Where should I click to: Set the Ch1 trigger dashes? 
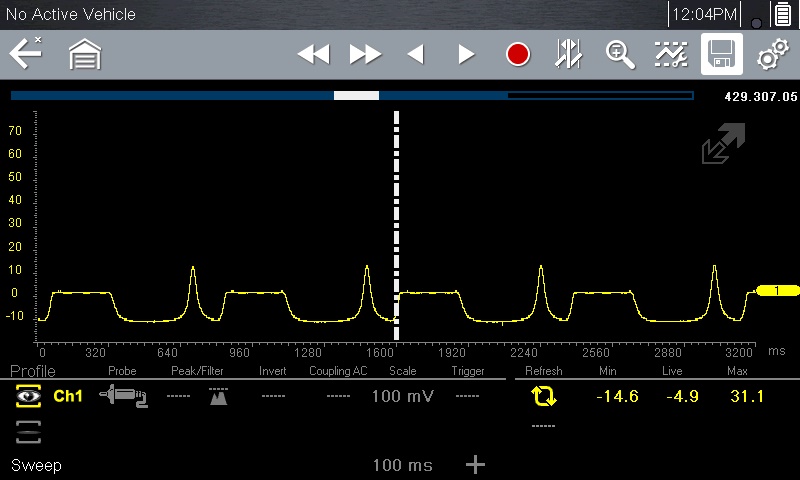point(467,396)
